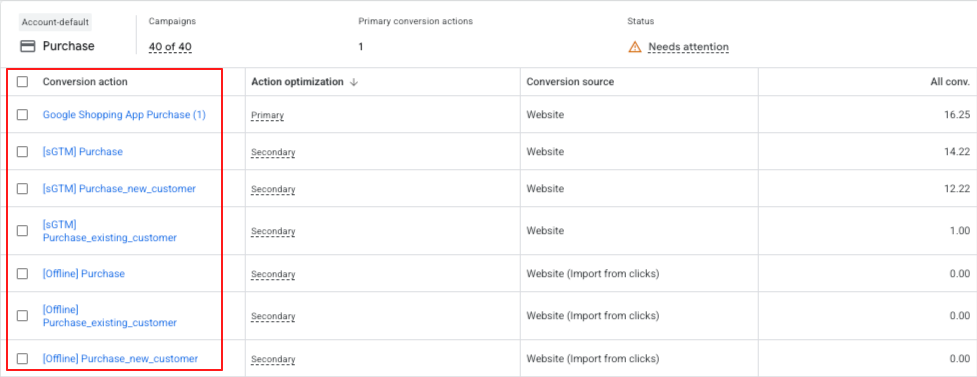Screen dimensions: 977x377
Task: Tick the select-all checkbox beside Conversion action
Action: pos(22,82)
